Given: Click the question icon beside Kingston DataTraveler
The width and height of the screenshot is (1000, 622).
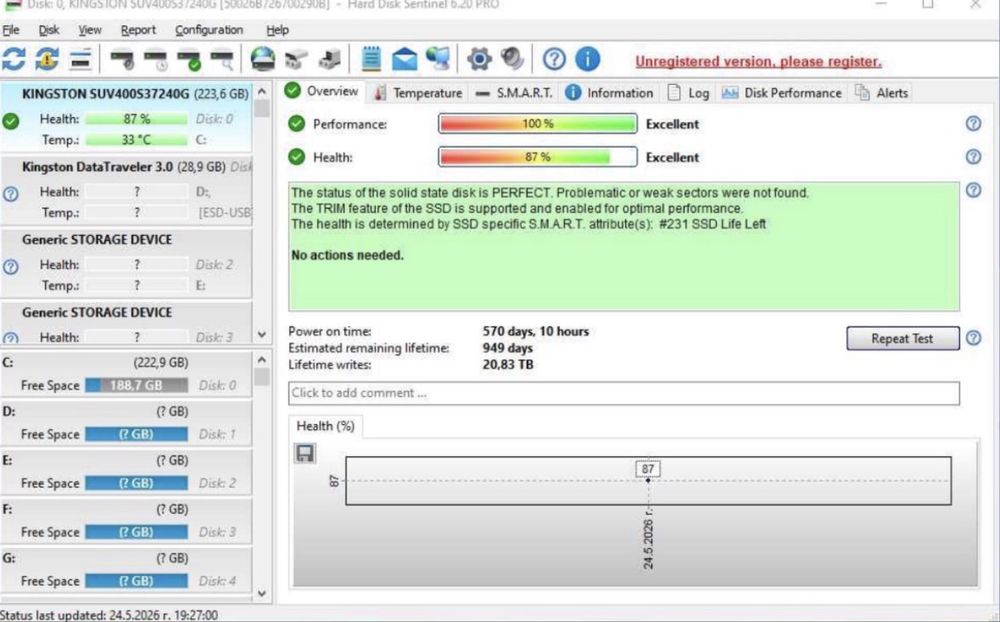Looking at the screenshot, I should [x=11, y=194].
